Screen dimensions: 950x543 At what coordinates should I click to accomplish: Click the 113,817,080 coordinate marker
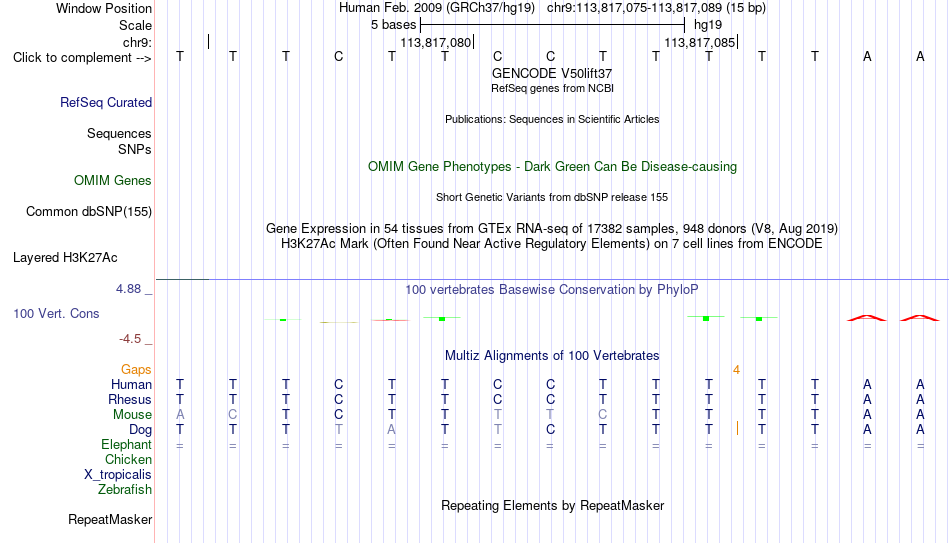[x=436, y=42]
